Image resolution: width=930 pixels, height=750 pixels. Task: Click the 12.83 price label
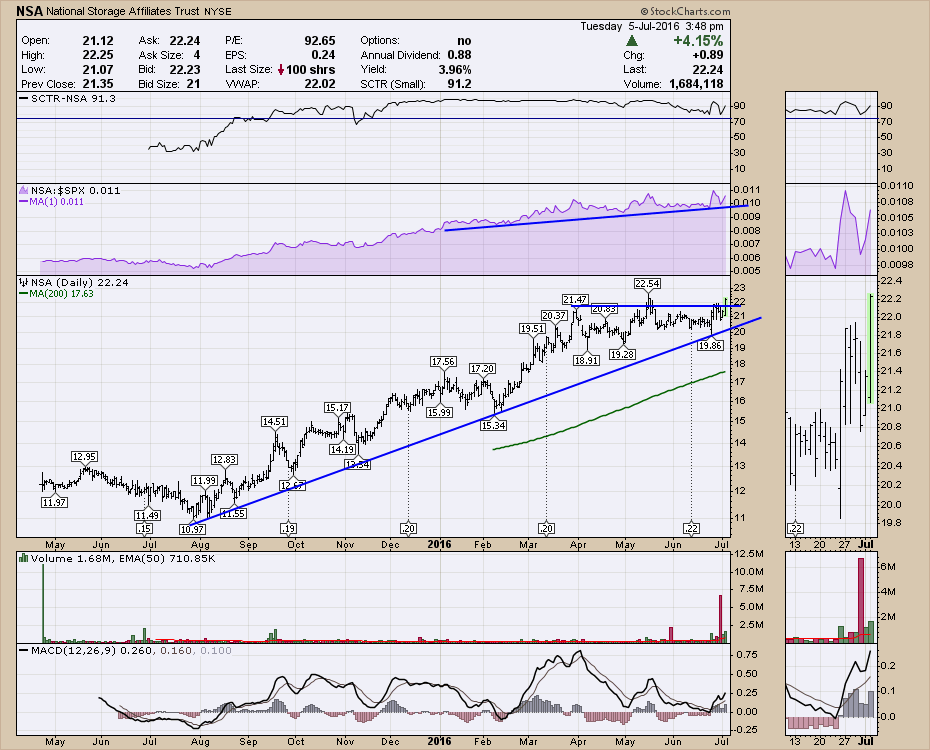(x=224, y=459)
